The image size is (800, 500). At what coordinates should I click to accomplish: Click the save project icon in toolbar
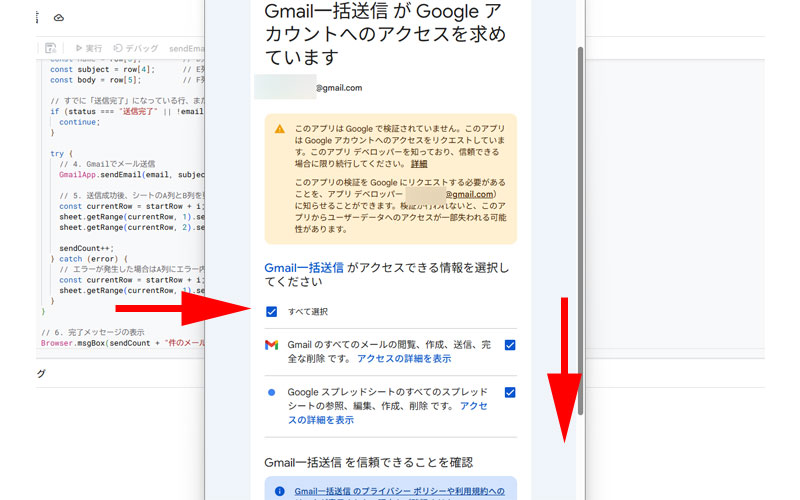coord(51,48)
